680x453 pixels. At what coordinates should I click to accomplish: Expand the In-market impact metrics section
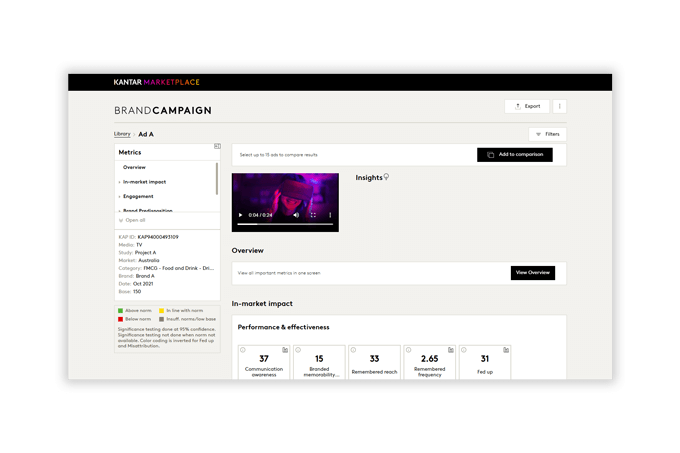tap(145, 182)
